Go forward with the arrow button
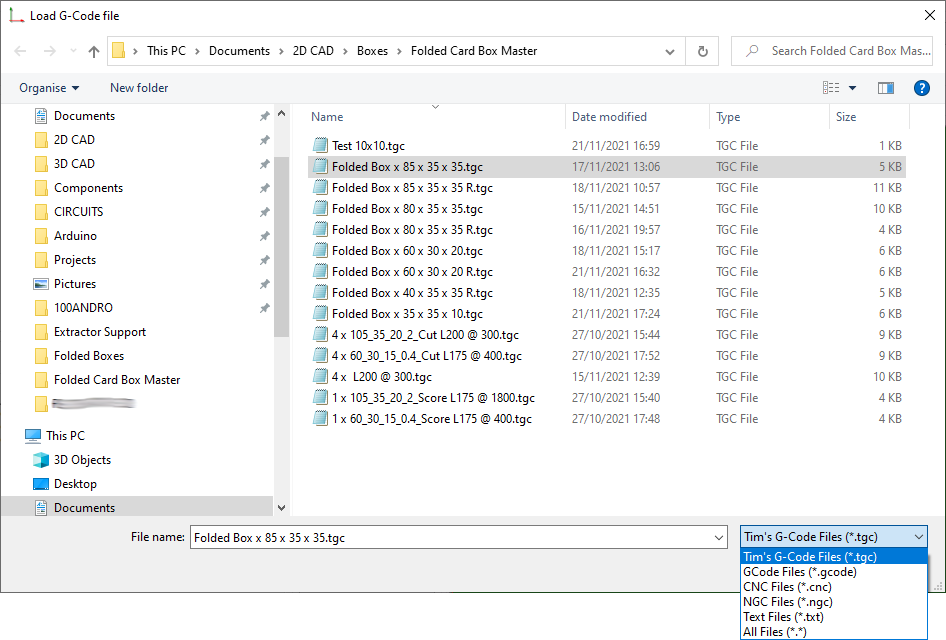The image size is (946, 640). pos(50,51)
